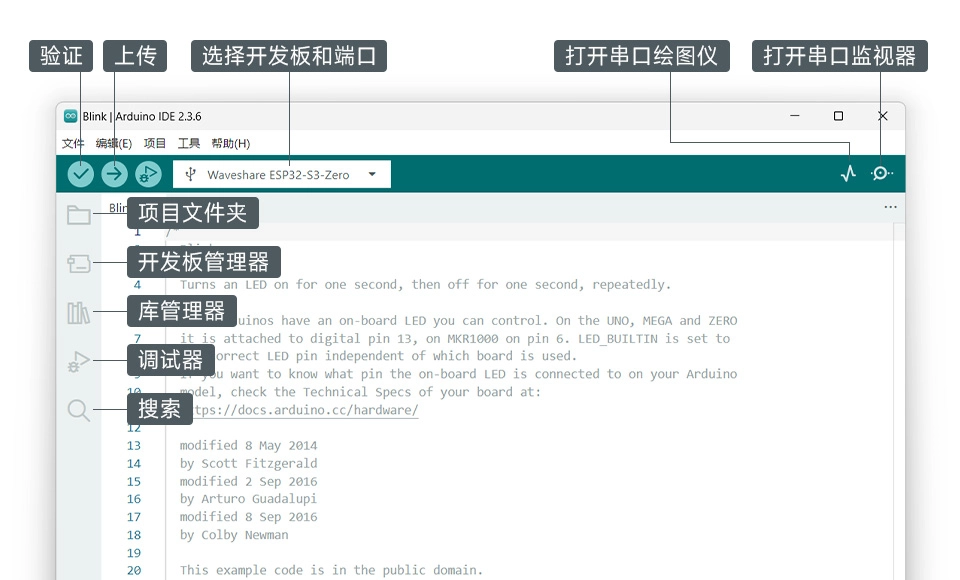Screen dimensions: 960x580
Task: Open the 工具 menu
Action: point(188,143)
